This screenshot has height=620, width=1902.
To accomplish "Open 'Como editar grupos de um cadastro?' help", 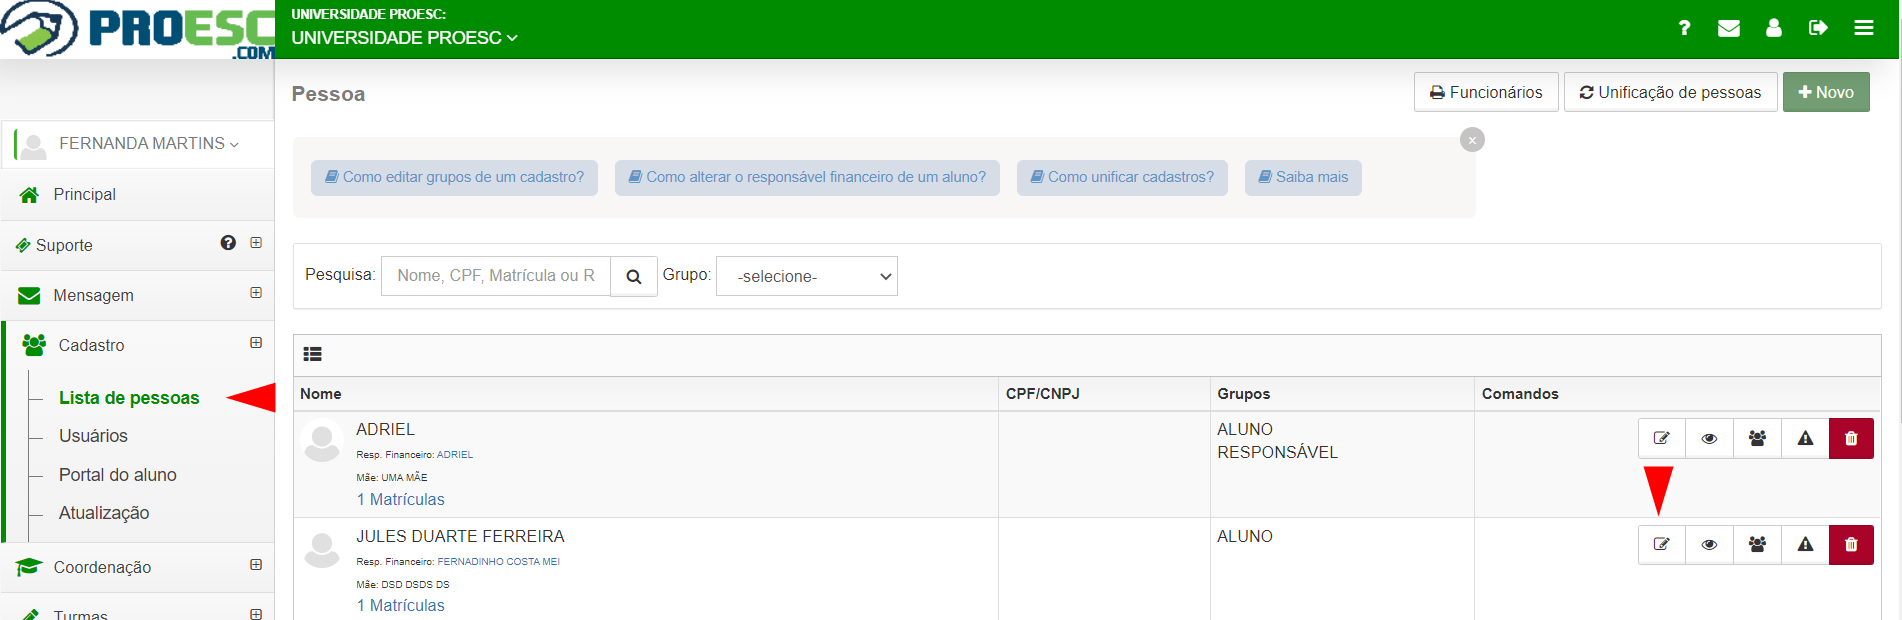I will click(454, 178).
